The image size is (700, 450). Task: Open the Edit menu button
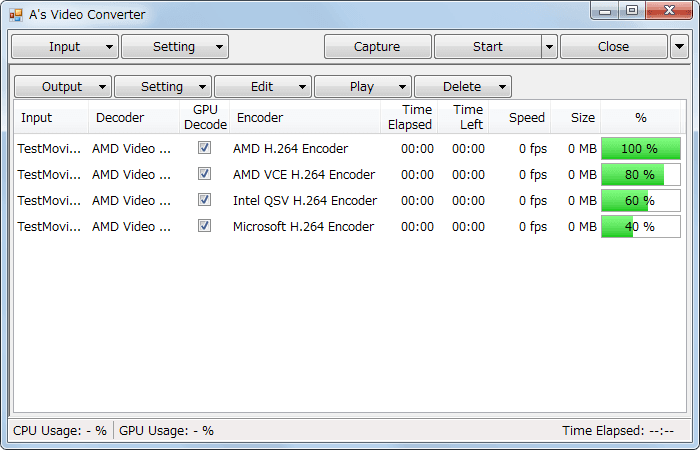pos(262,87)
